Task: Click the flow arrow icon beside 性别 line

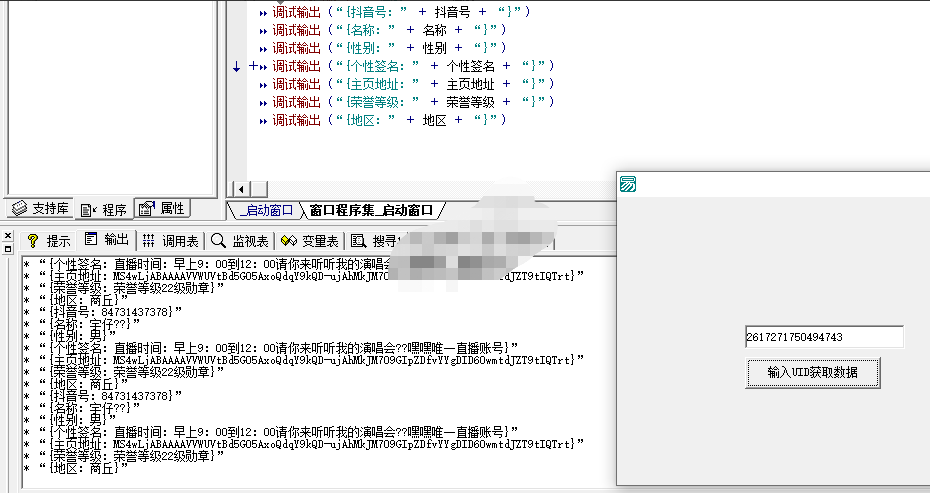Action: tap(263, 48)
